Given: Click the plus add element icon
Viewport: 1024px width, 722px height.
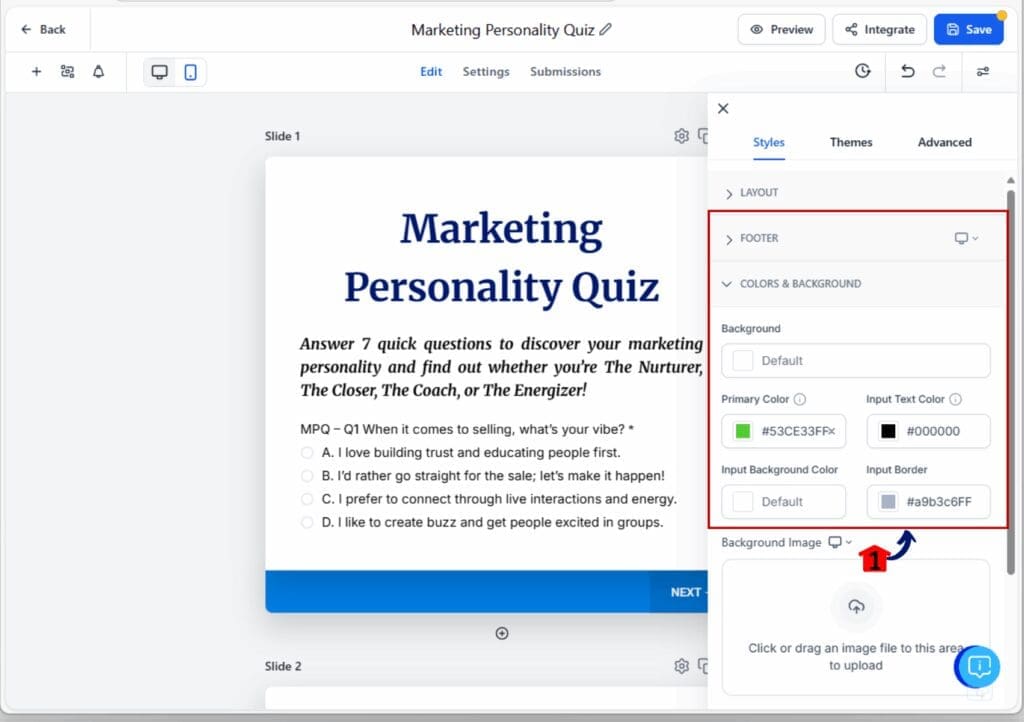Looking at the screenshot, I should tap(36, 72).
